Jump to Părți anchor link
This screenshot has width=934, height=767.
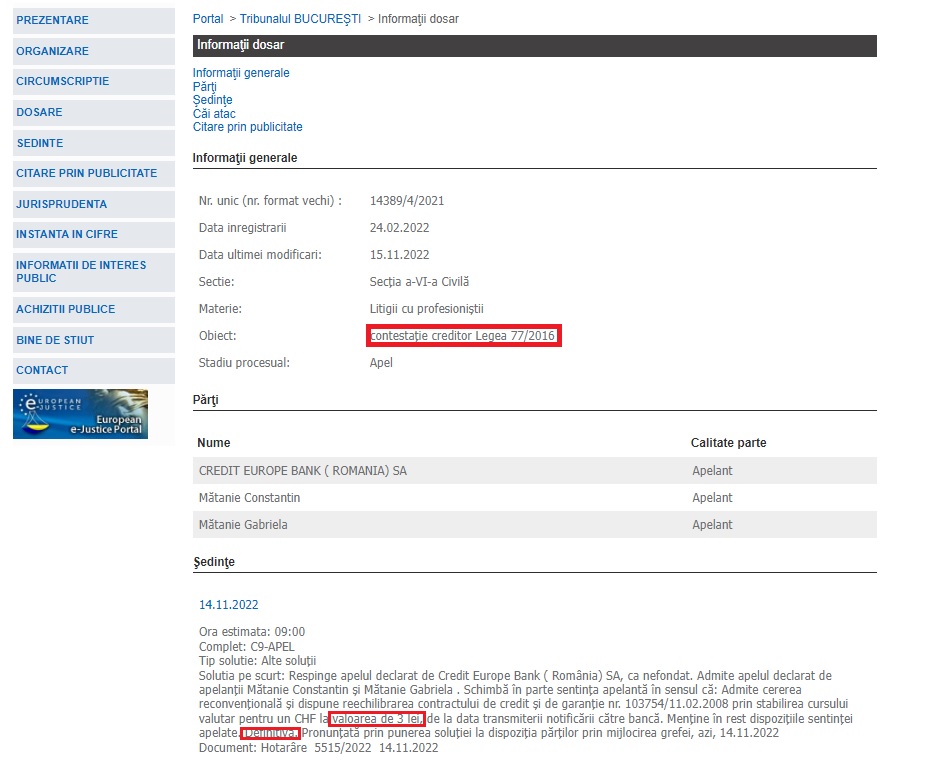(x=204, y=86)
